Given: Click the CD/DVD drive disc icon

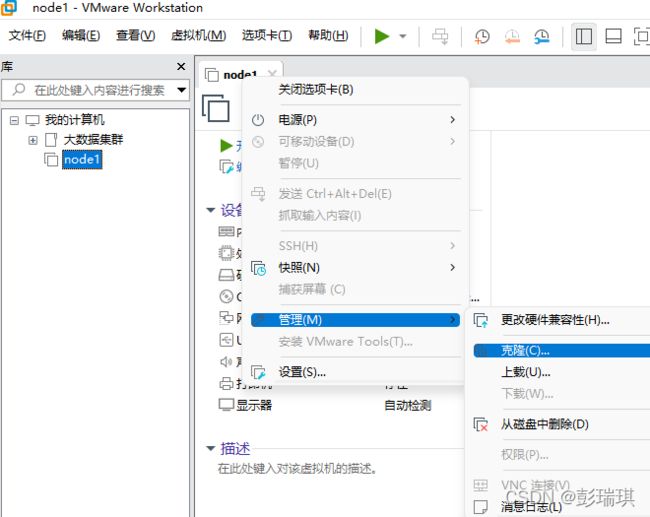Looking at the screenshot, I should (x=226, y=296).
